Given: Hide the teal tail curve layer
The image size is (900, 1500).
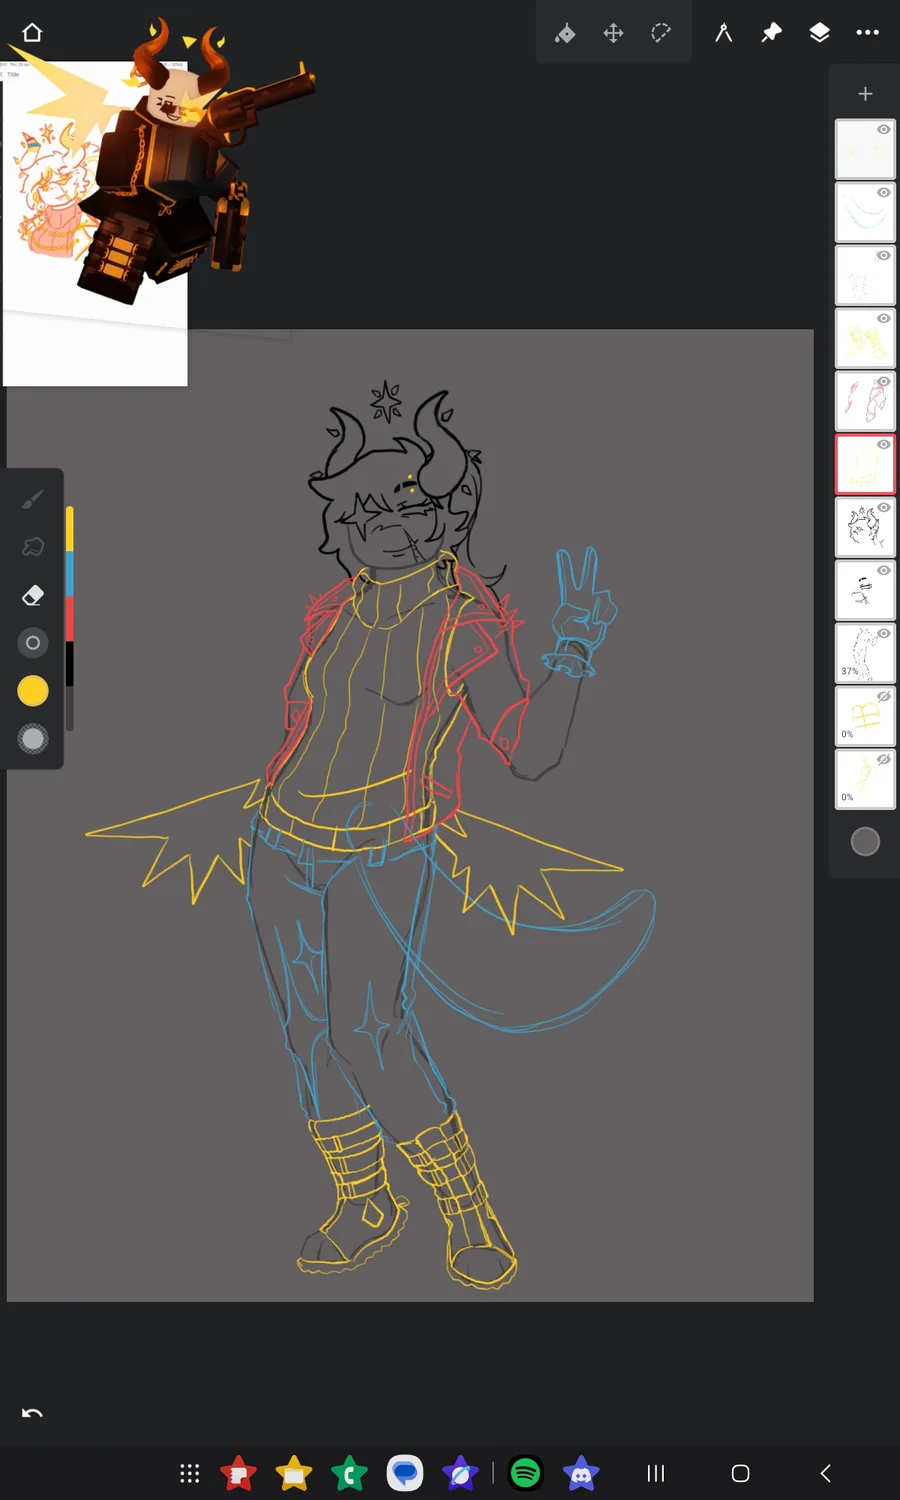Looking at the screenshot, I should pos(884,193).
